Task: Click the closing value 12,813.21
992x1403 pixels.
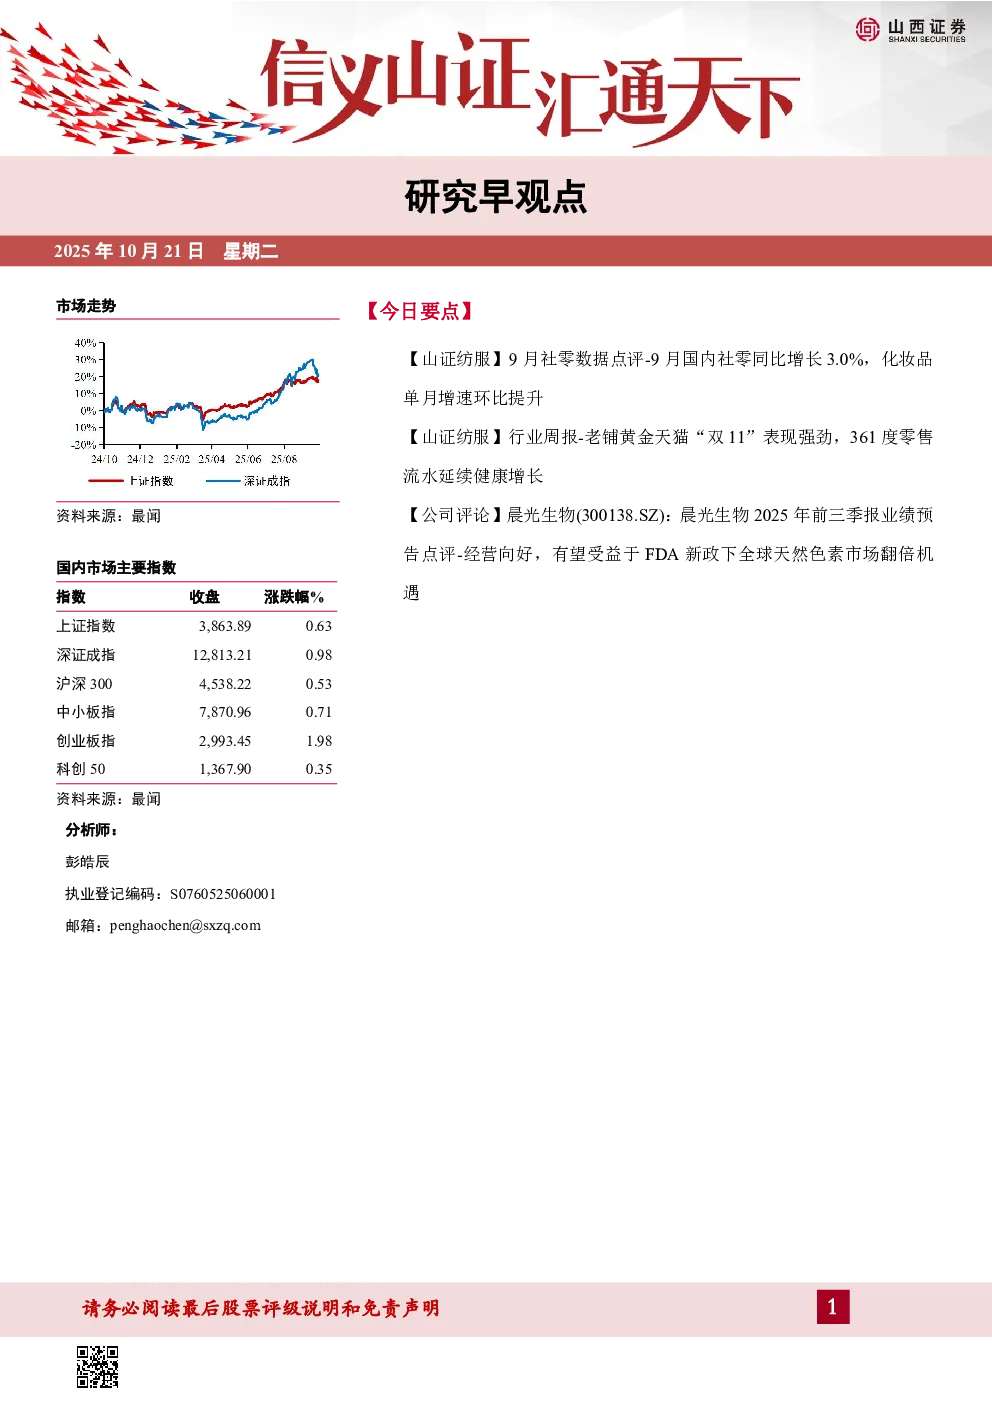Action: point(222,655)
